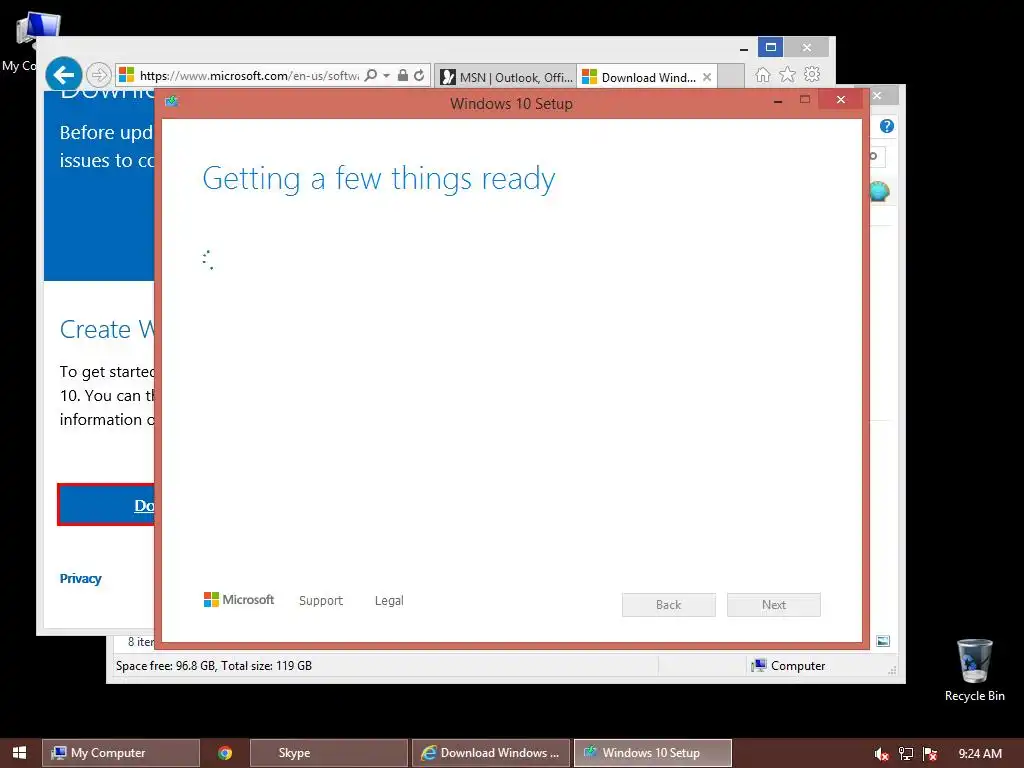This screenshot has width=1024, height=768.
Task: Select the Download Windows tab
Action: (x=640, y=77)
